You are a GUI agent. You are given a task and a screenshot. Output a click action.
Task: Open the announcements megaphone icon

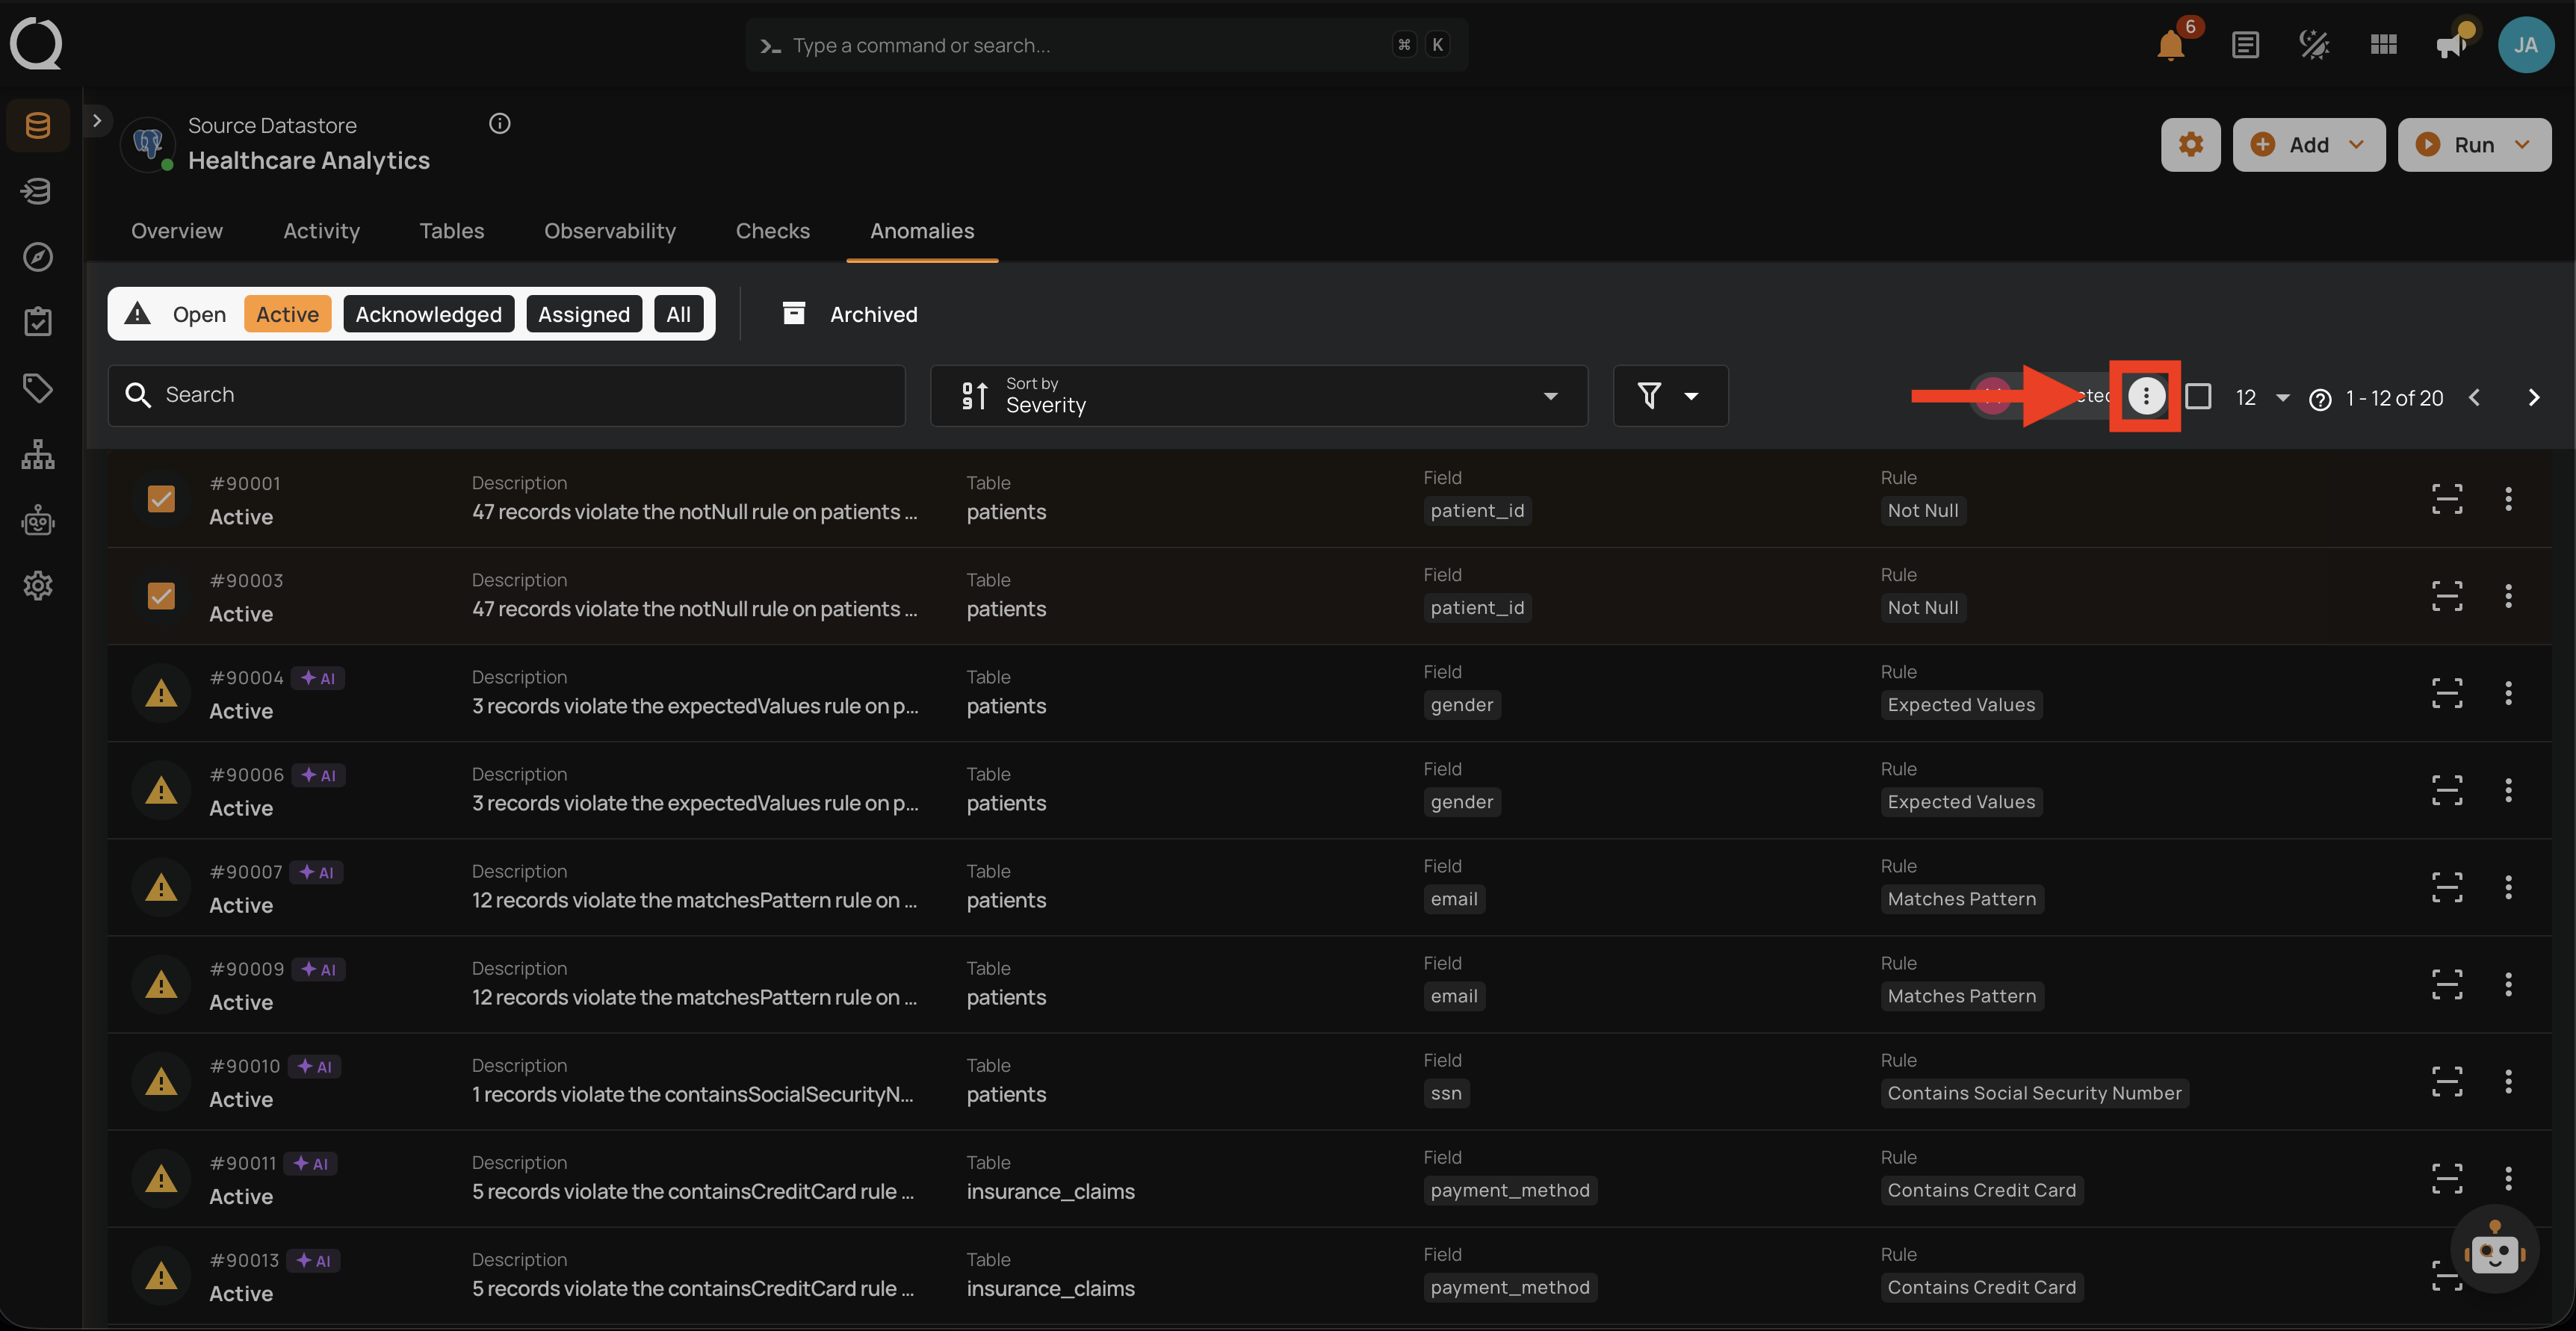click(2451, 45)
